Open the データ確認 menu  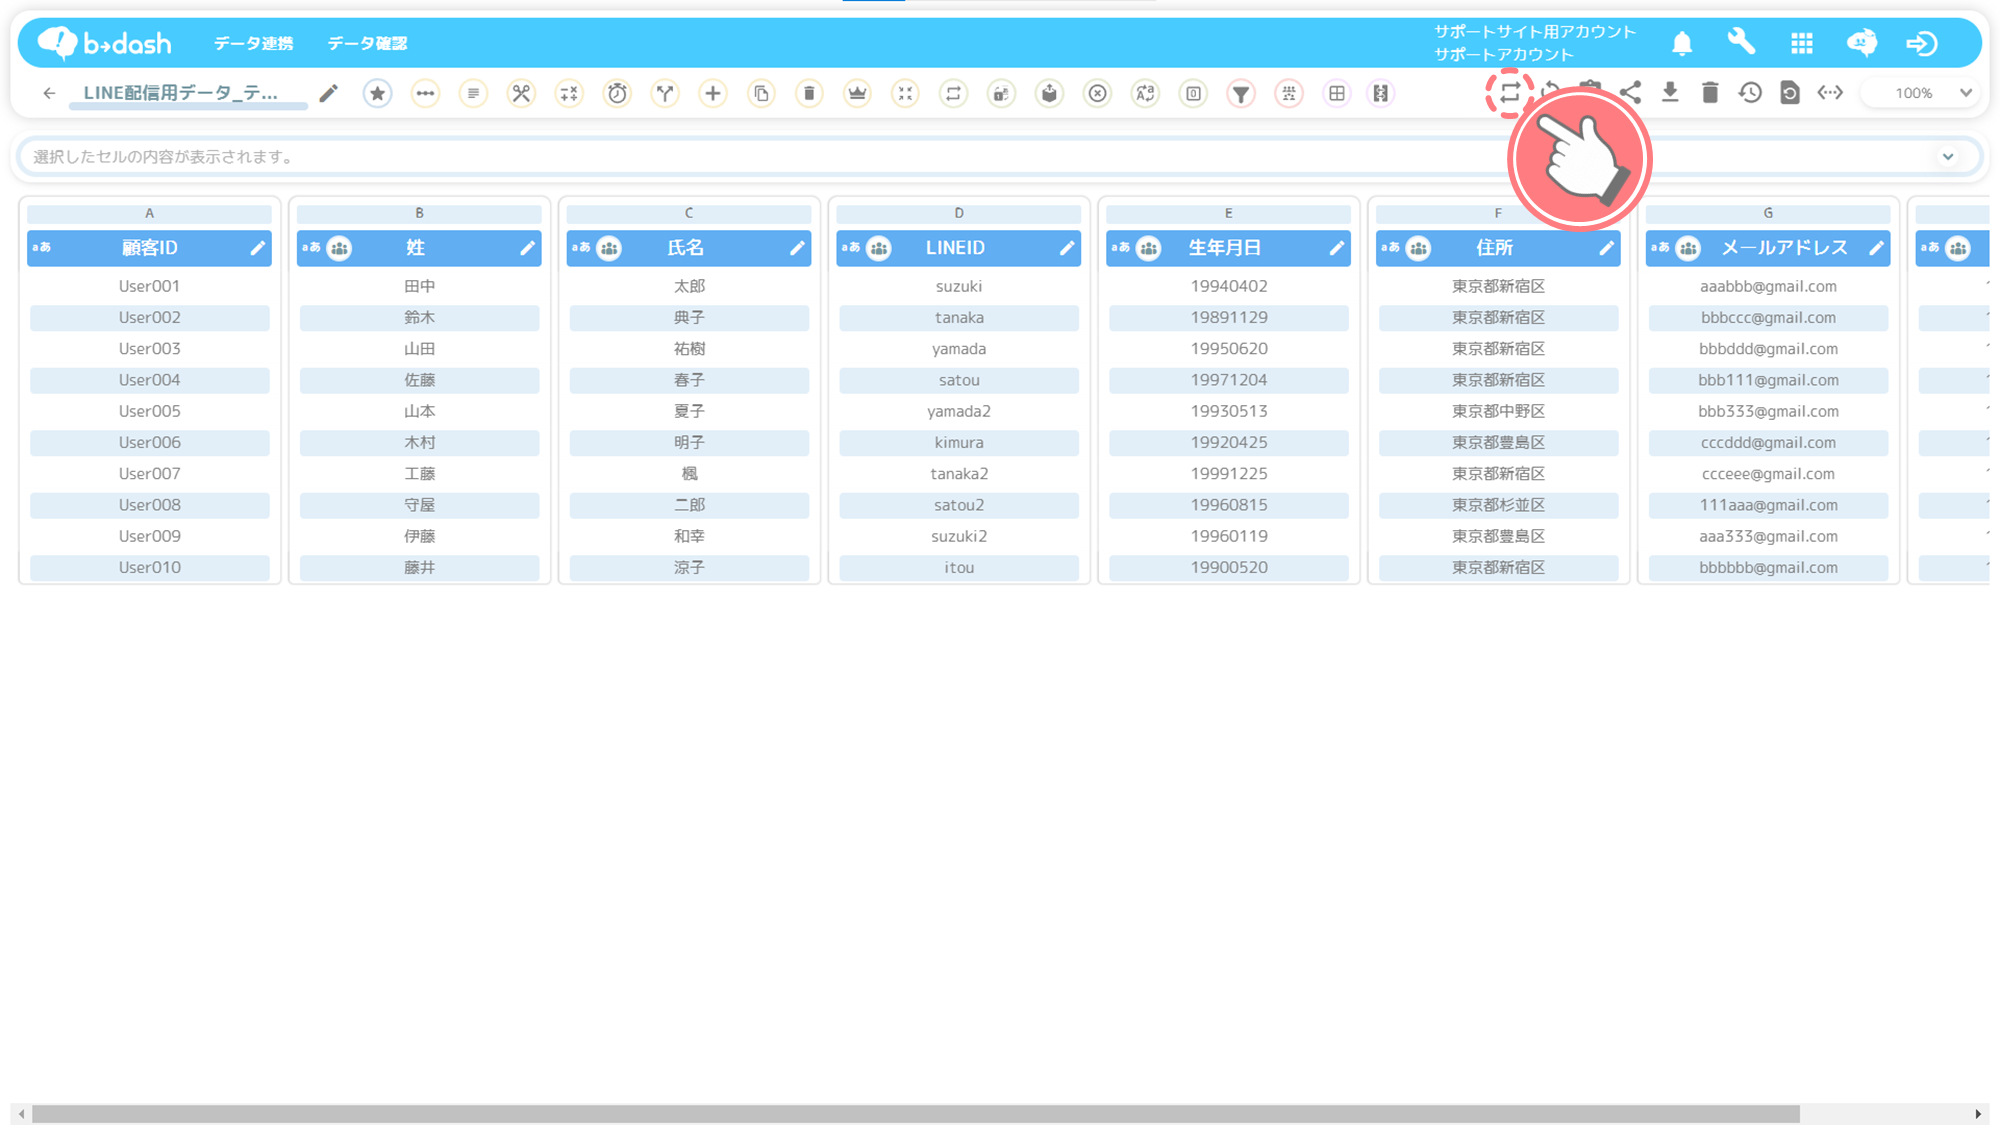pos(367,43)
